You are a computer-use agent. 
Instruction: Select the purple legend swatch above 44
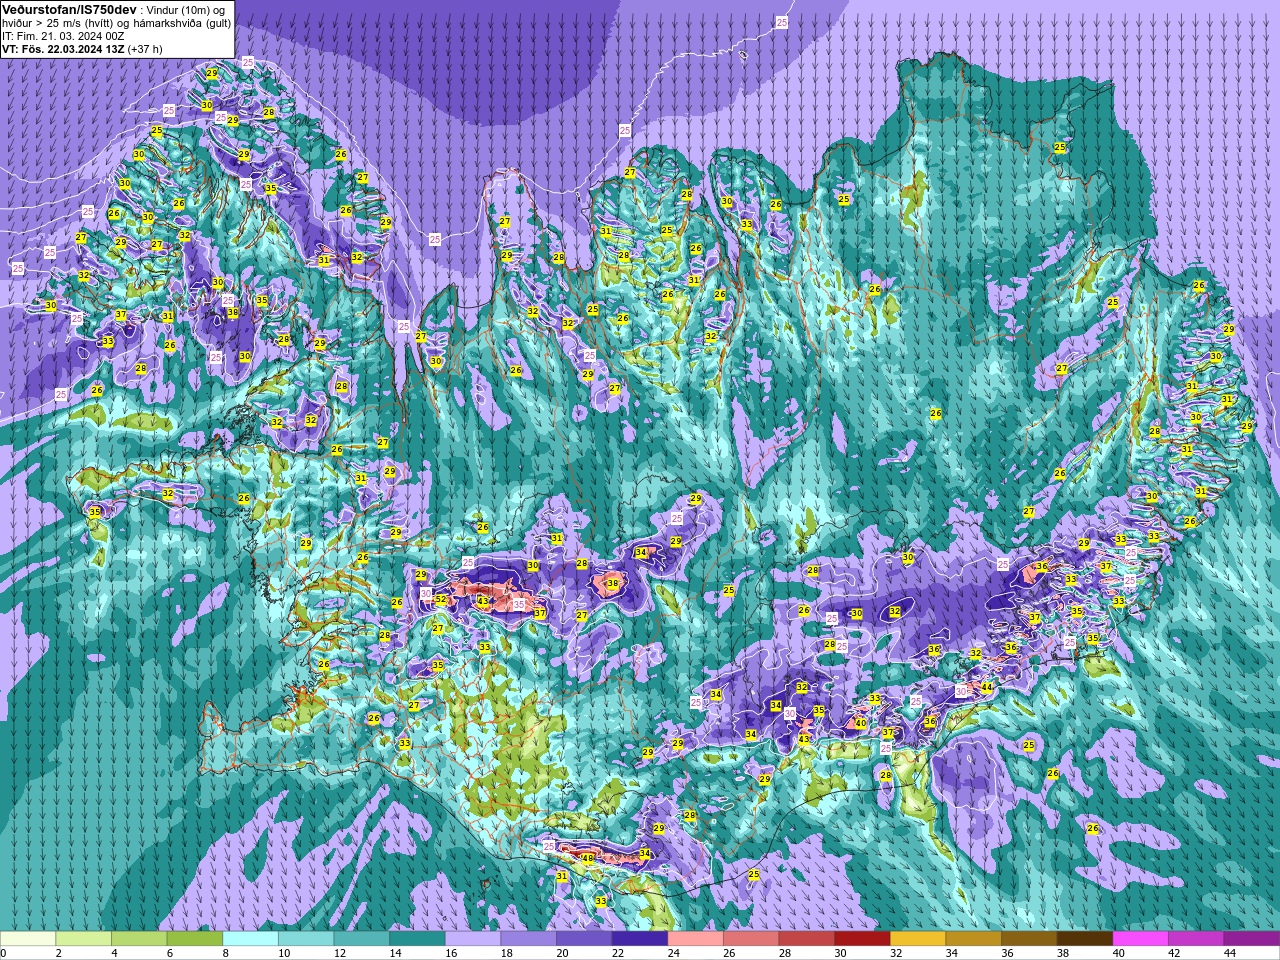pos(1252,939)
